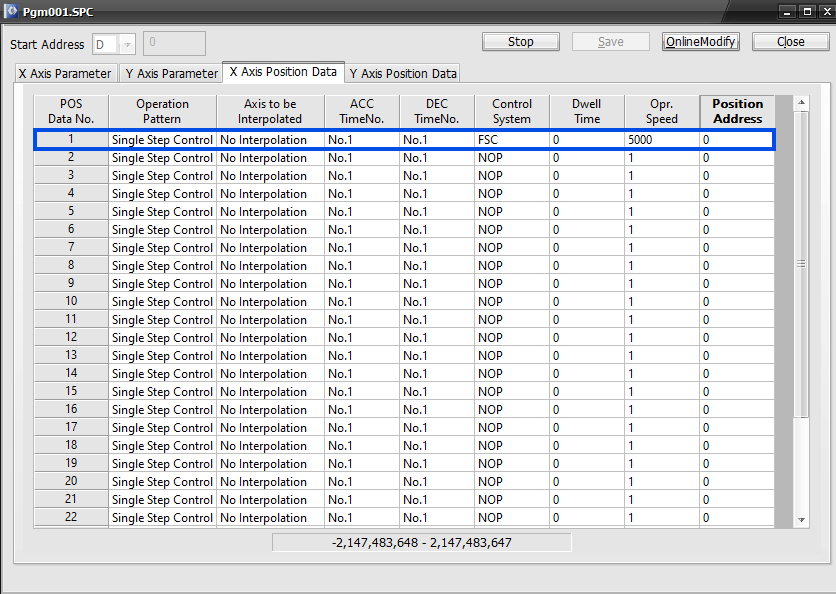
Task: Close the window via title bar X
Action: (827, 11)
